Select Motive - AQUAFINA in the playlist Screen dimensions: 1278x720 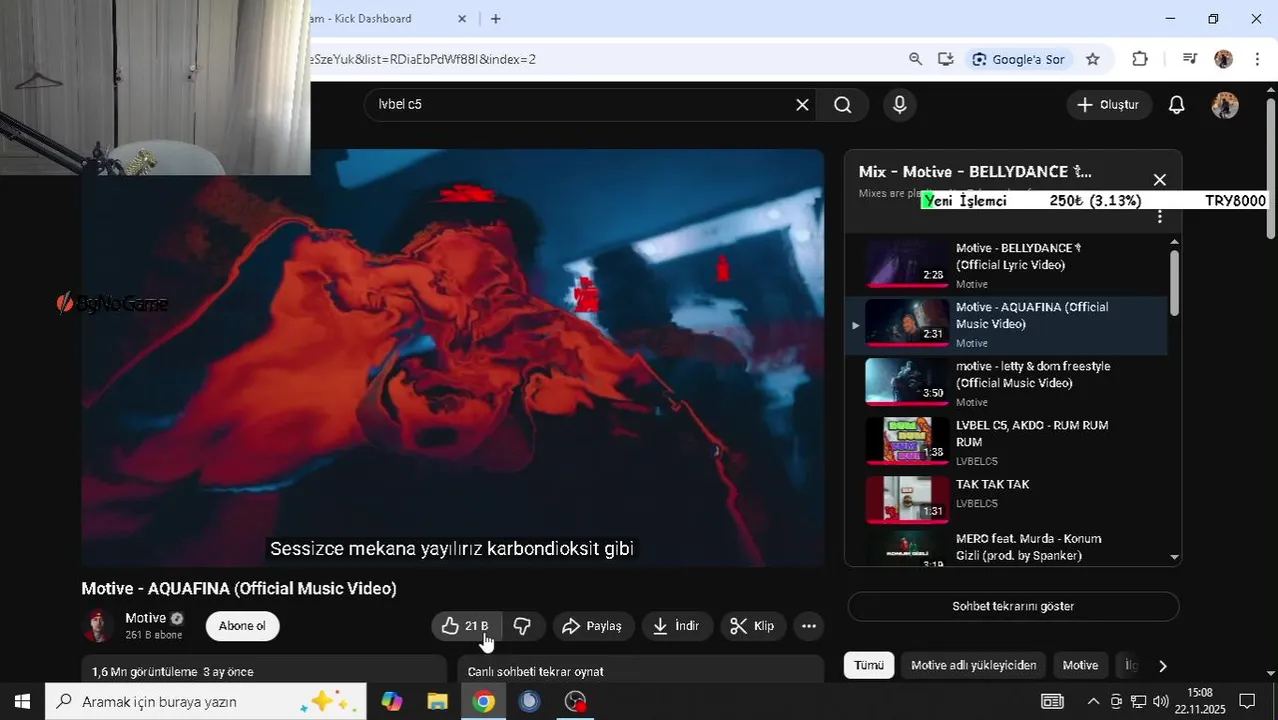coord(1006,325)
